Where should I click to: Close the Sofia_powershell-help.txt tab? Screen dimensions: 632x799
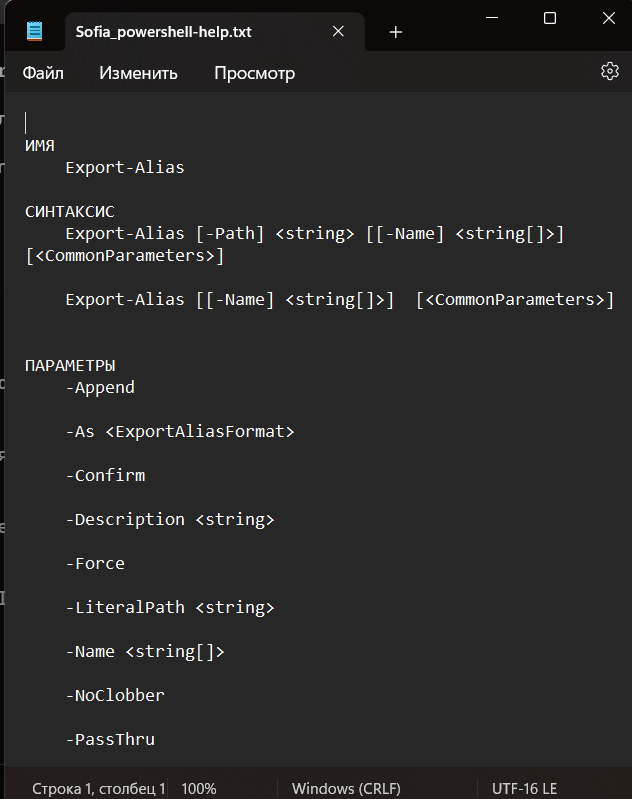(338, 32)
